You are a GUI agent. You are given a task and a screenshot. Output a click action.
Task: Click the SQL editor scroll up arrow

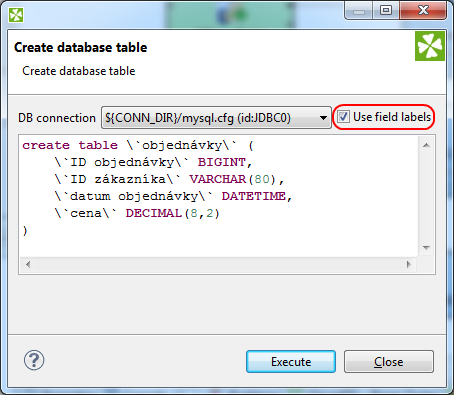(426, 145)
